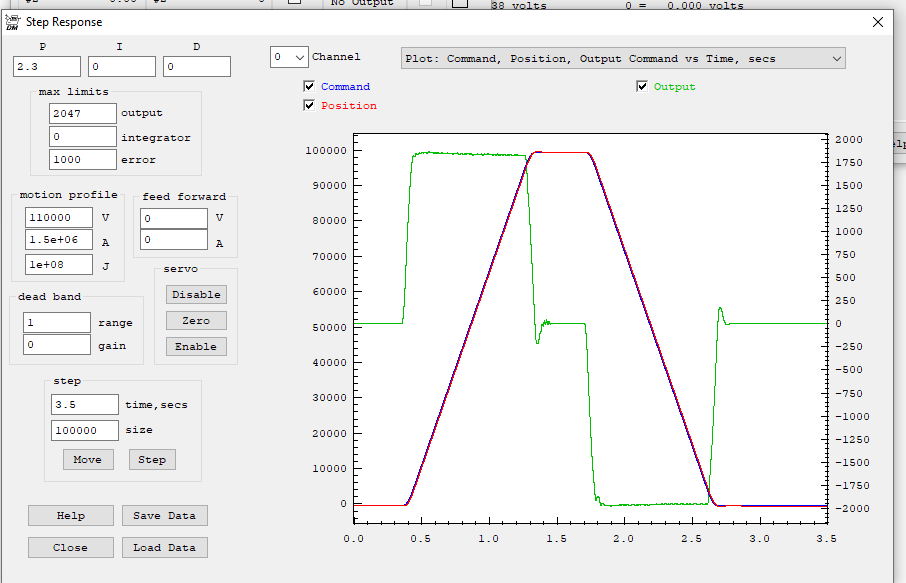
Task: Toggle the Command plot checkbox
Action: pos(309,87)
